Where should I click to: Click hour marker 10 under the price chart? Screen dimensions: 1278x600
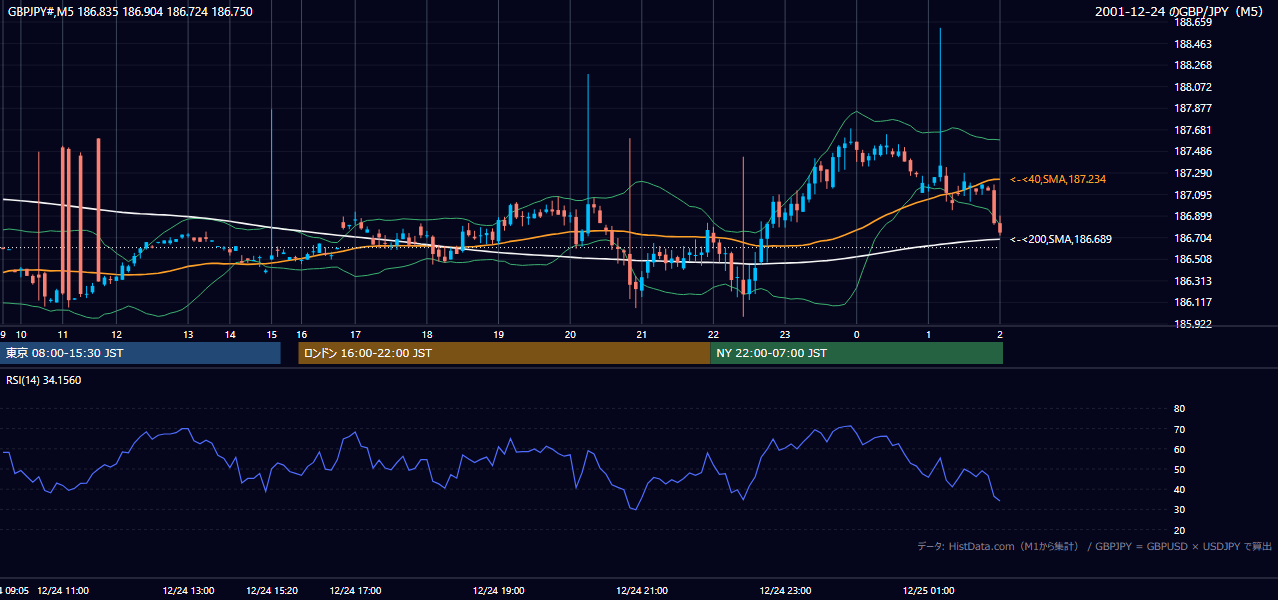21,335
